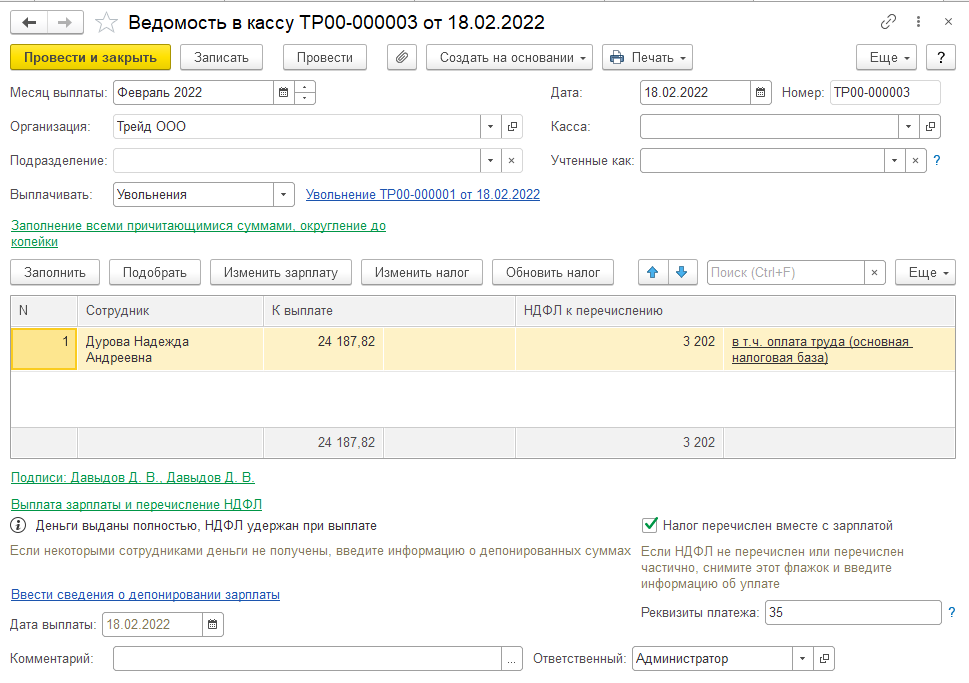Move row down with blue down arrow
The image size is (969, 683).
(682, 273)
